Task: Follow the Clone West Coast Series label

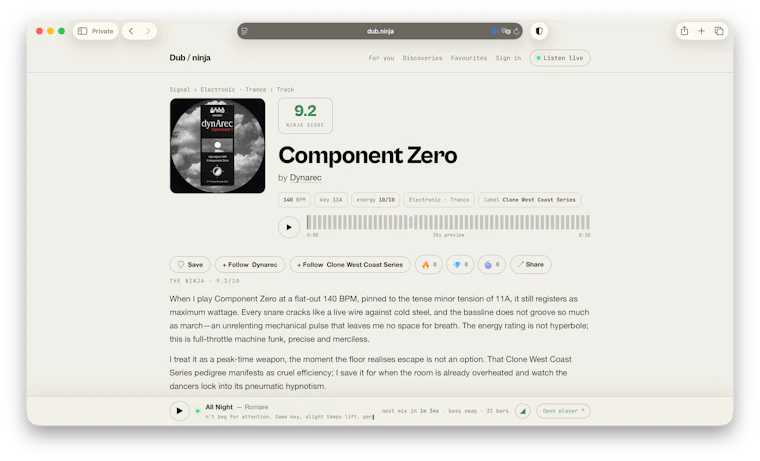Action: (350, 265)
